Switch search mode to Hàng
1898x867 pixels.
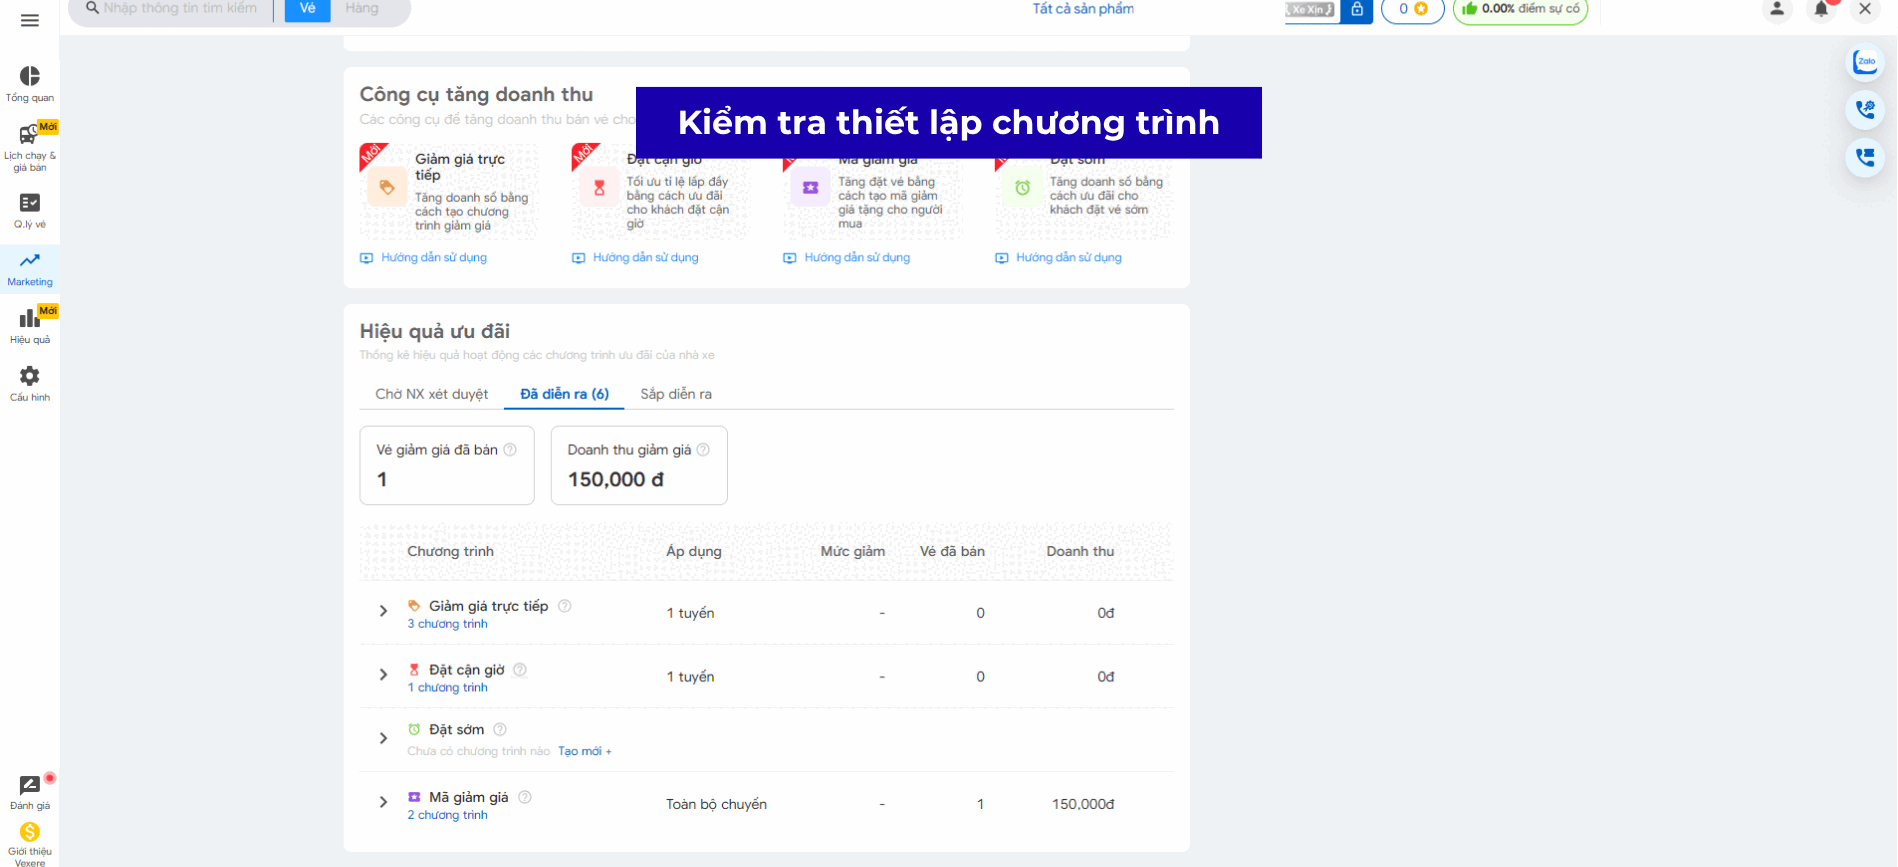[362, 9]
